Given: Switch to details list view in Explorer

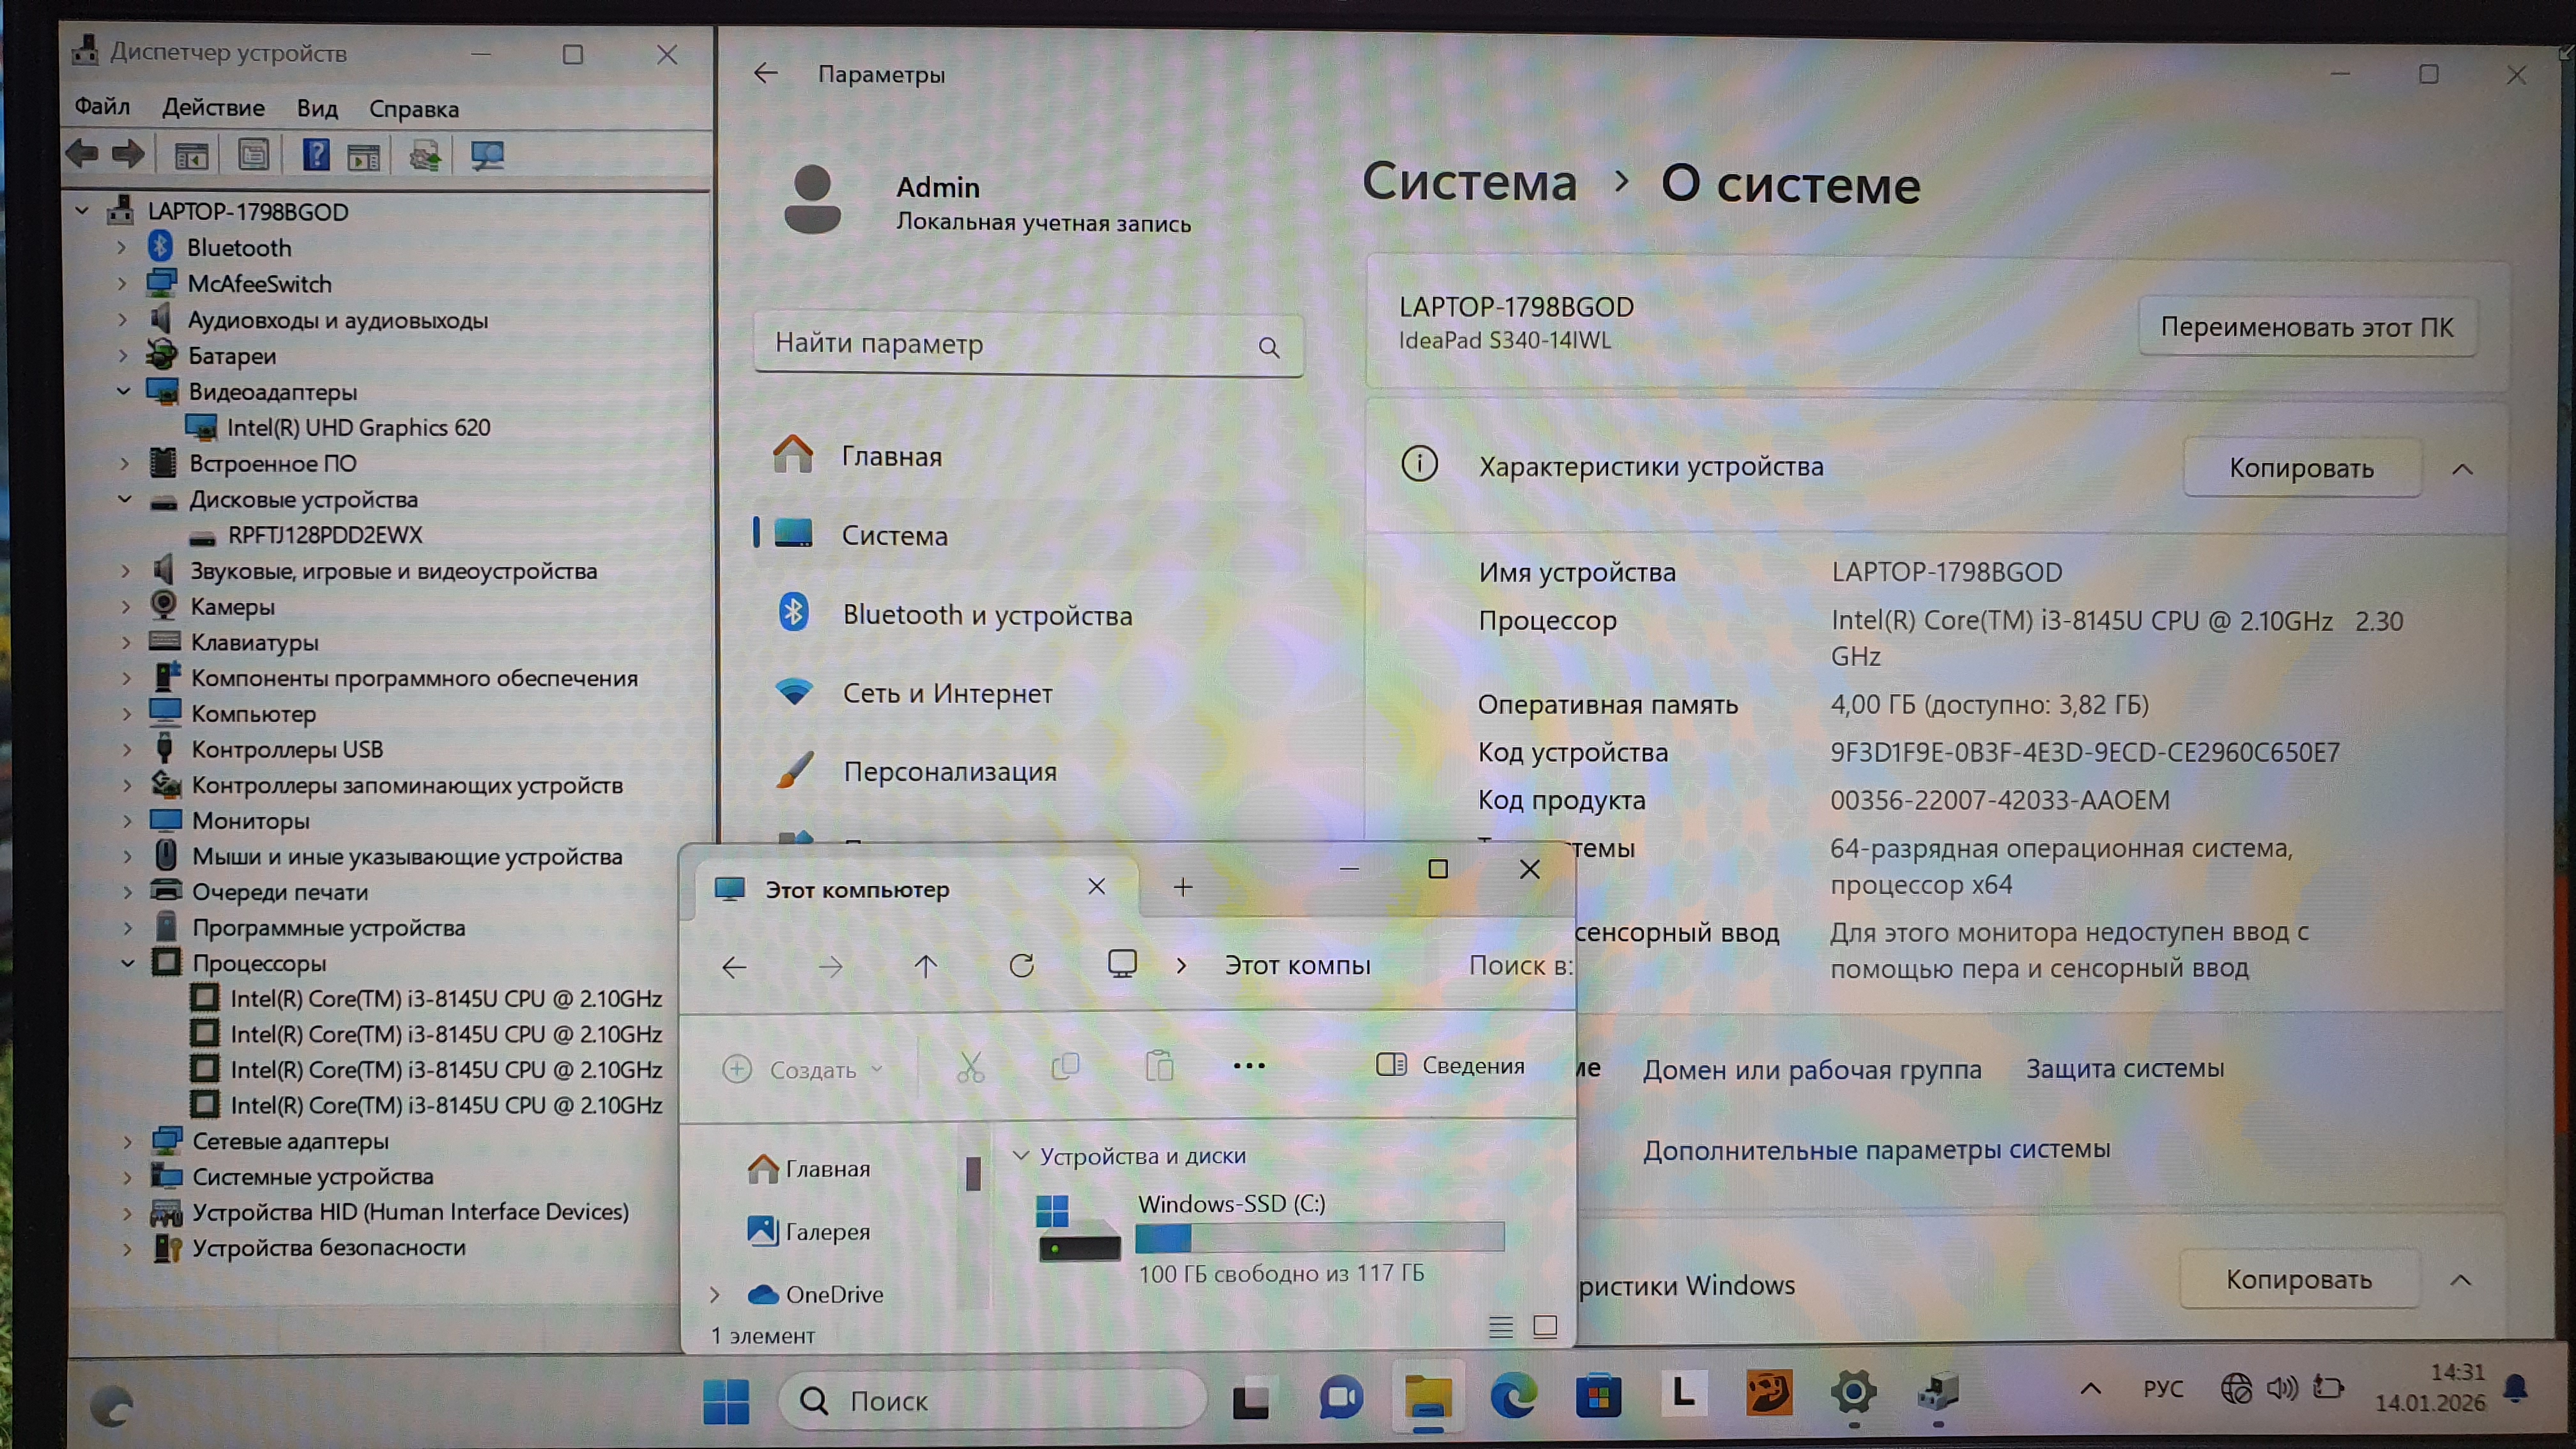Looking at the screenshot, I should pyautogui.click(x=1500, y=1327).
